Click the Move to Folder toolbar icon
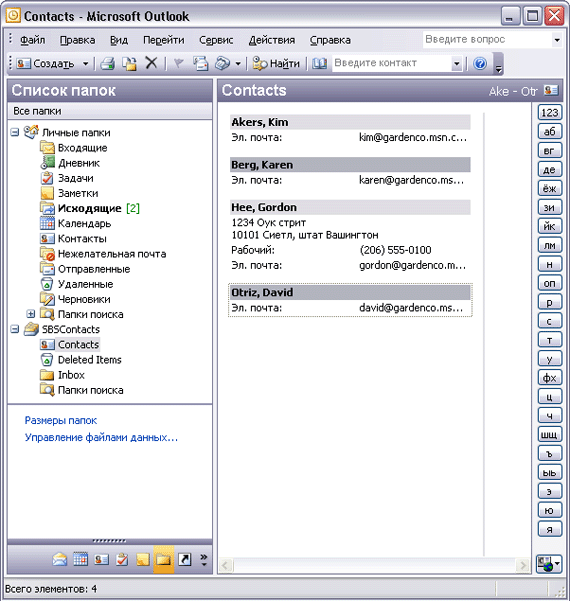This screenshot has height=601, width=570. (130, 63)
